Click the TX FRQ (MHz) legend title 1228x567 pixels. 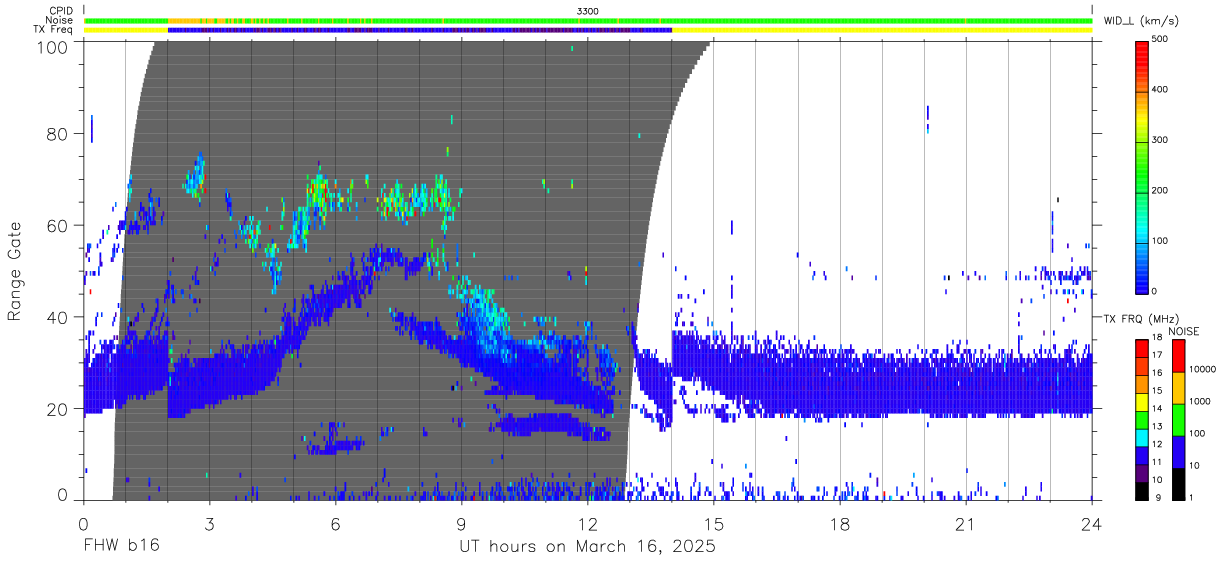pyautogui.click(x=1140, y=319)
